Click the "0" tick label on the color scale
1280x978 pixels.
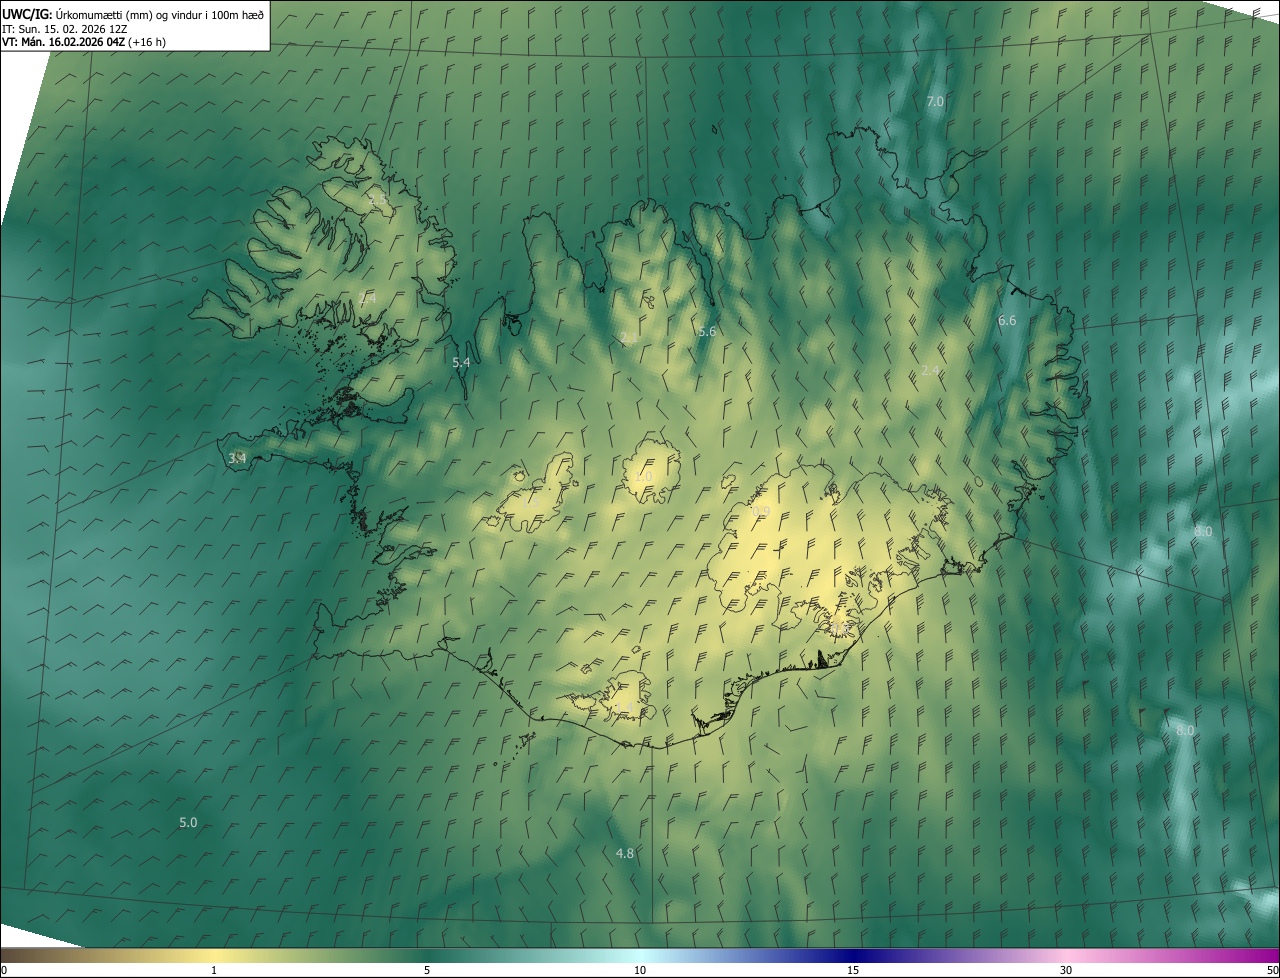(3, 970)
